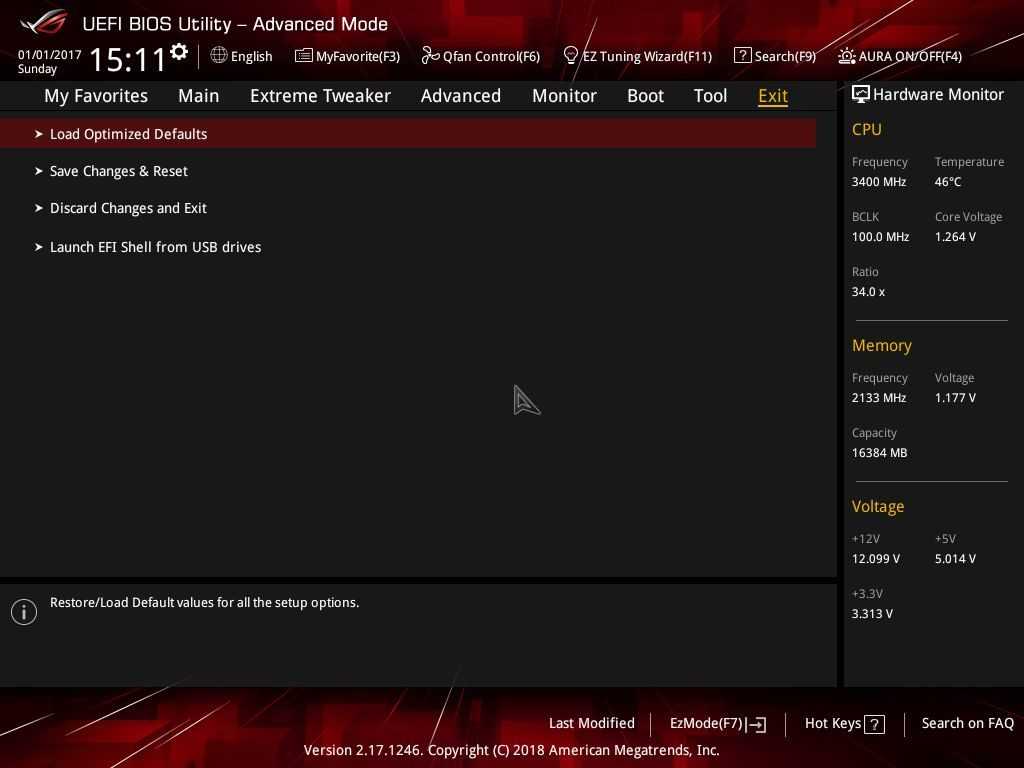Launch EFI Shell from USB drives
This screenshot has height=768, width=1024.
(155, 247)
